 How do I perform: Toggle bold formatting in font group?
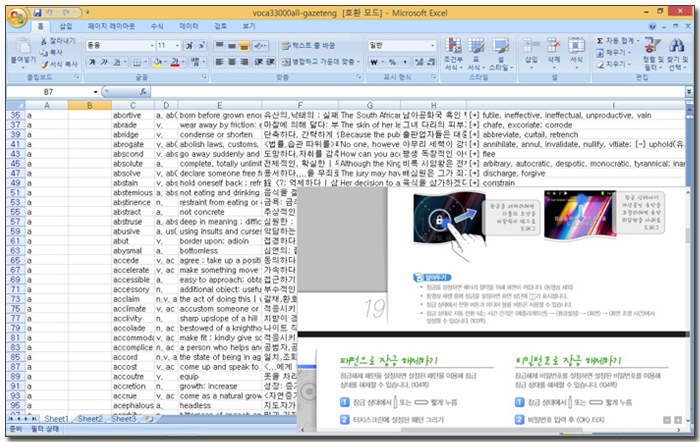pyautogui.click(x=91, y=62)
